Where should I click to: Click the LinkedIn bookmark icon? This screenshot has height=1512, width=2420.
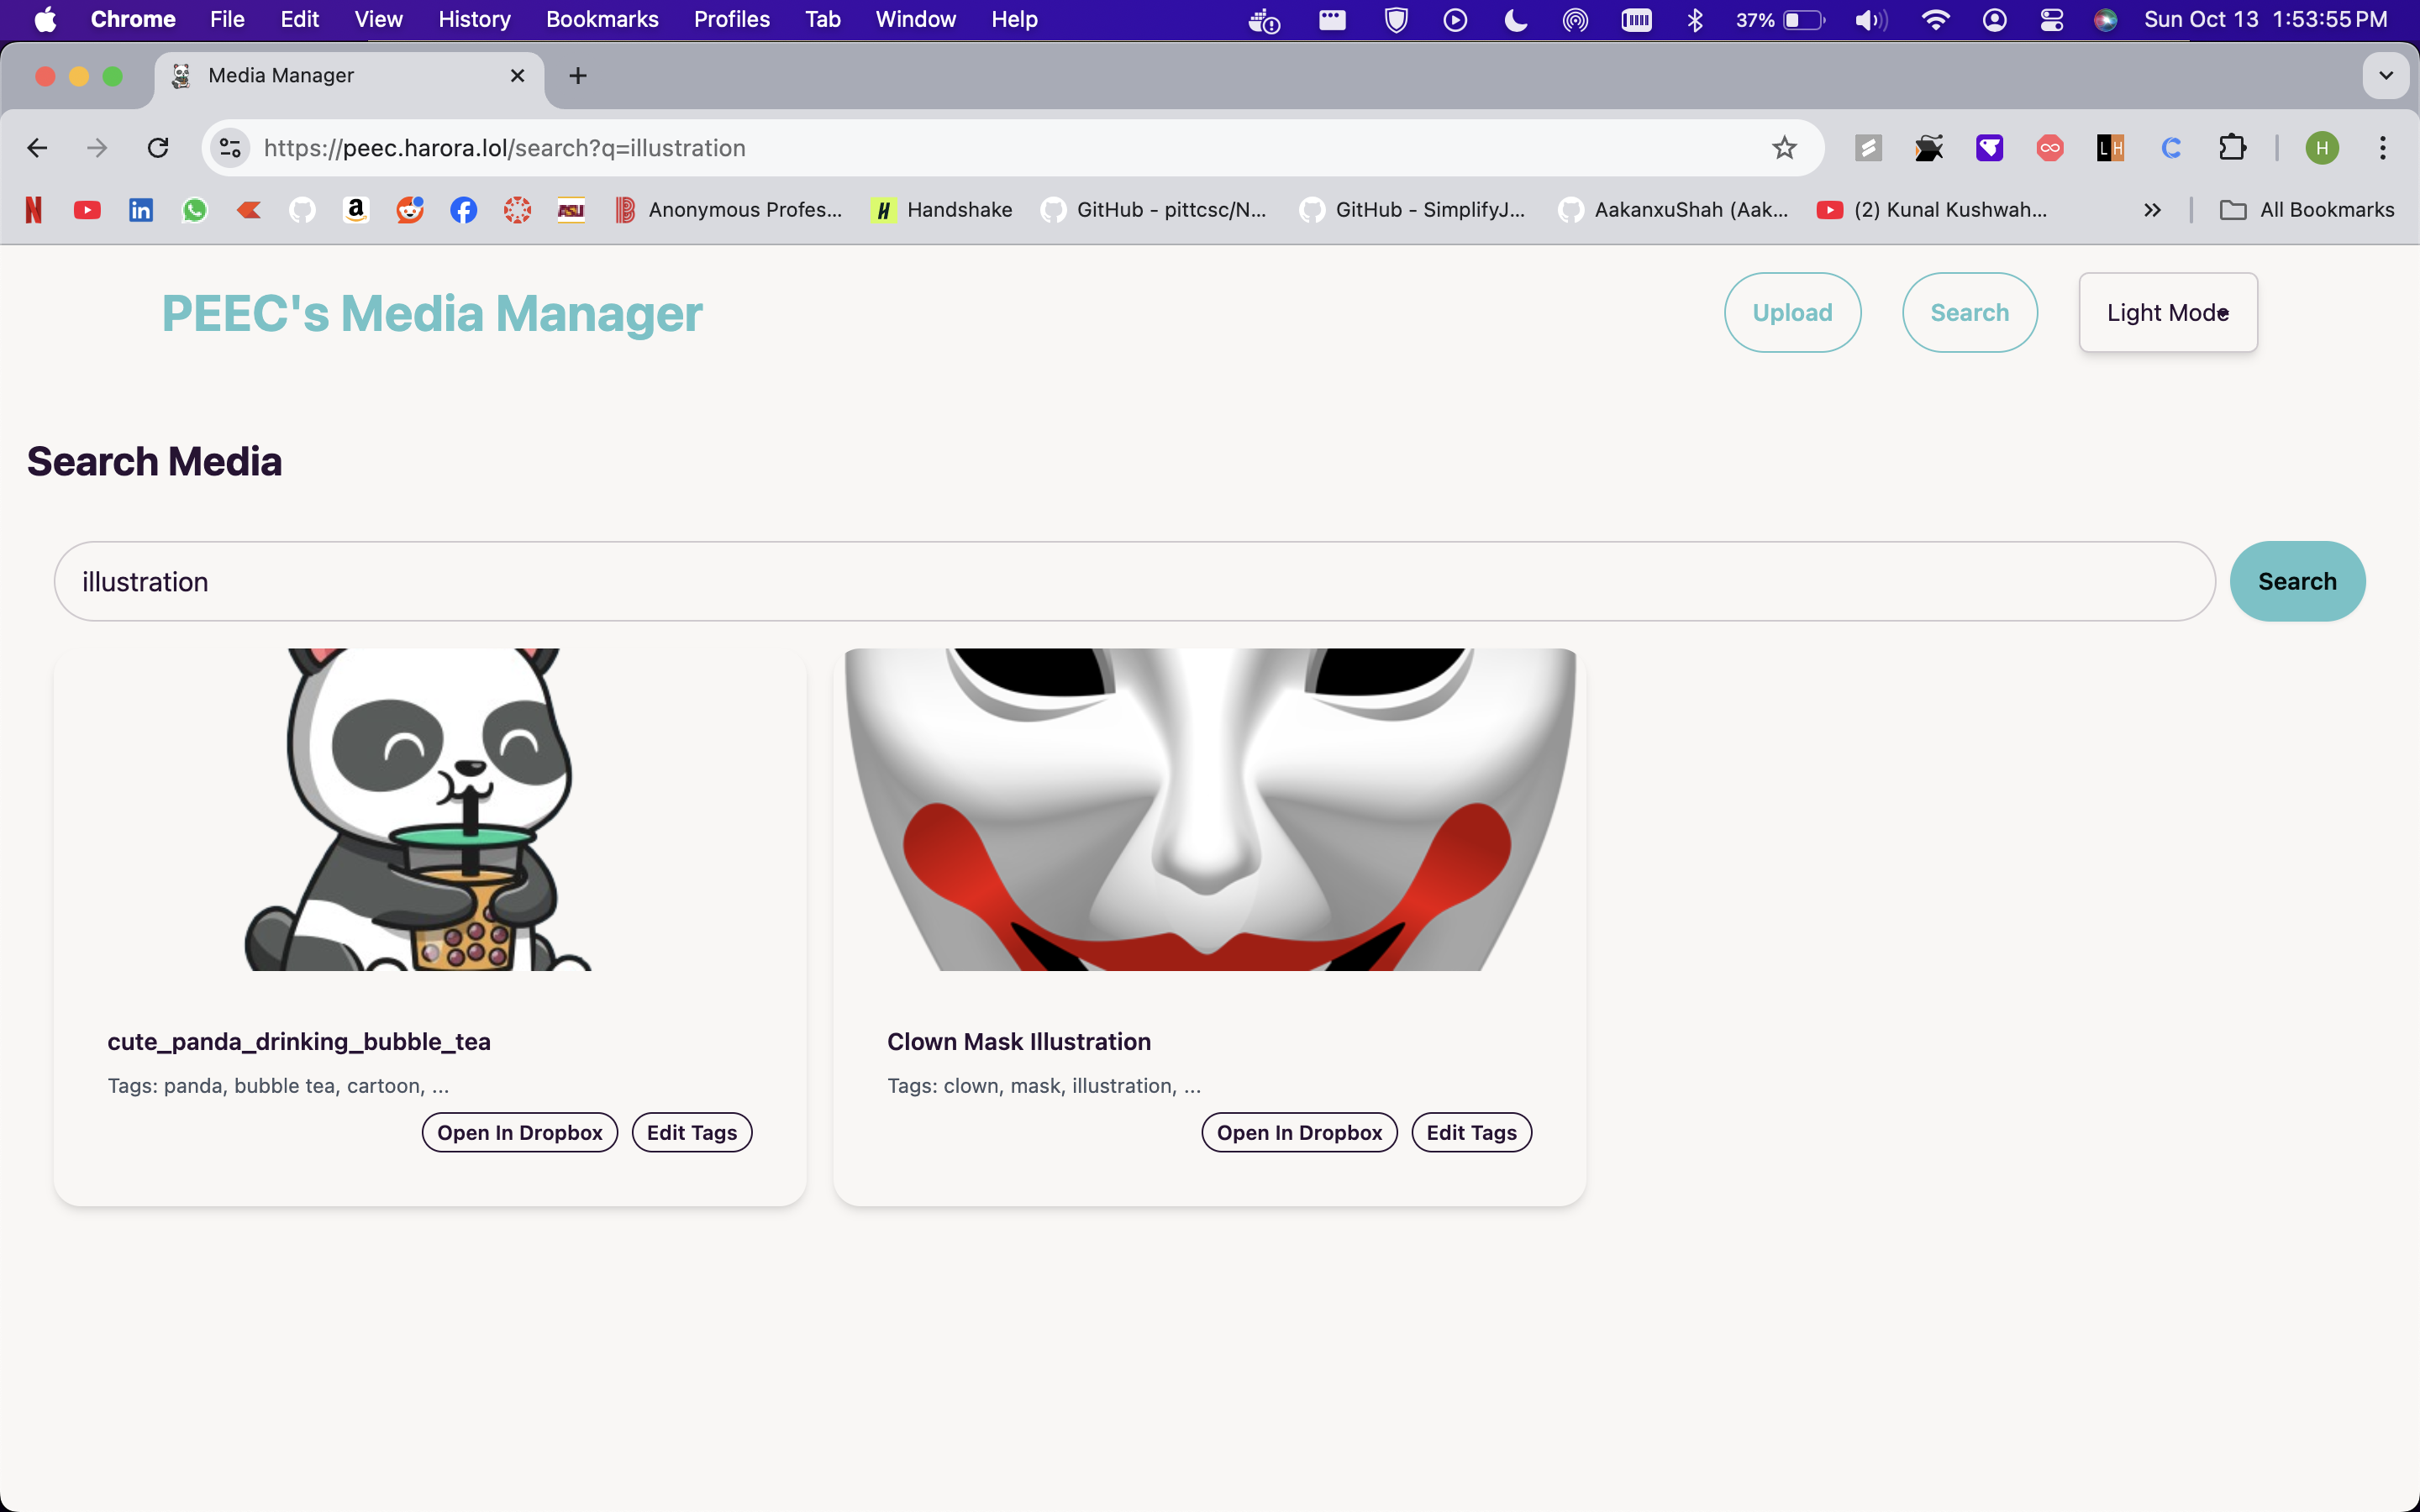(141, 210)
